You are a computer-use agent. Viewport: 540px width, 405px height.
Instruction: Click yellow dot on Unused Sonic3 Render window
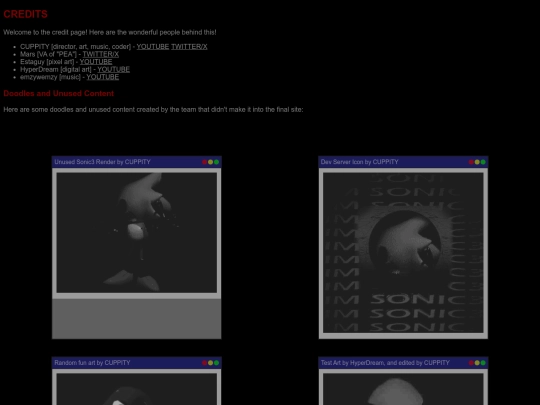pyautogui.click(x=210, y=162)
